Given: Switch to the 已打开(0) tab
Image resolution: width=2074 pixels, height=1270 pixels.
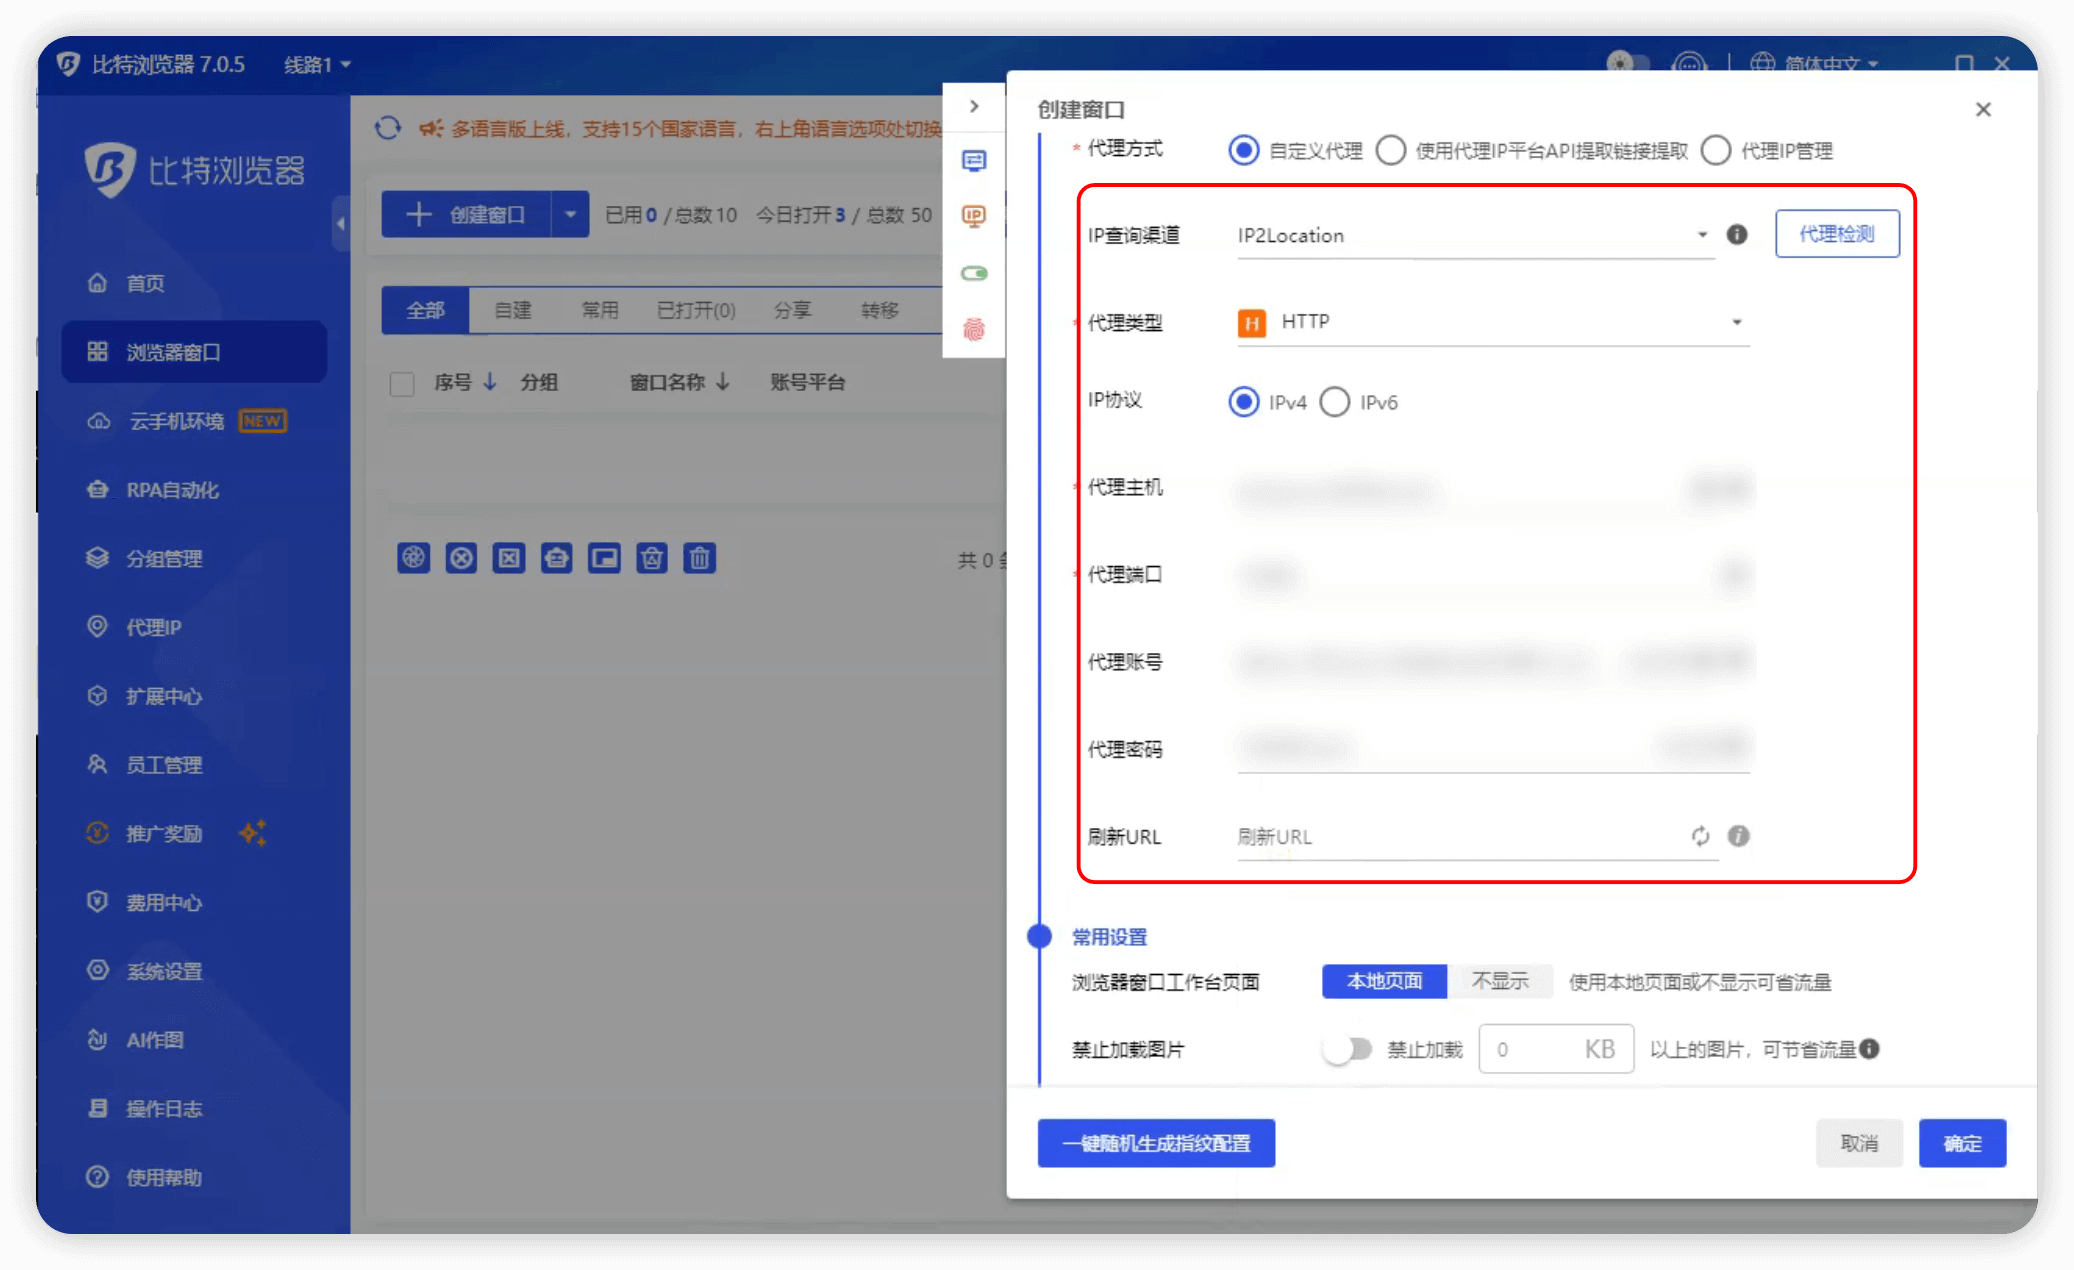Looking at the screenshot, I should tap(695, 310).
